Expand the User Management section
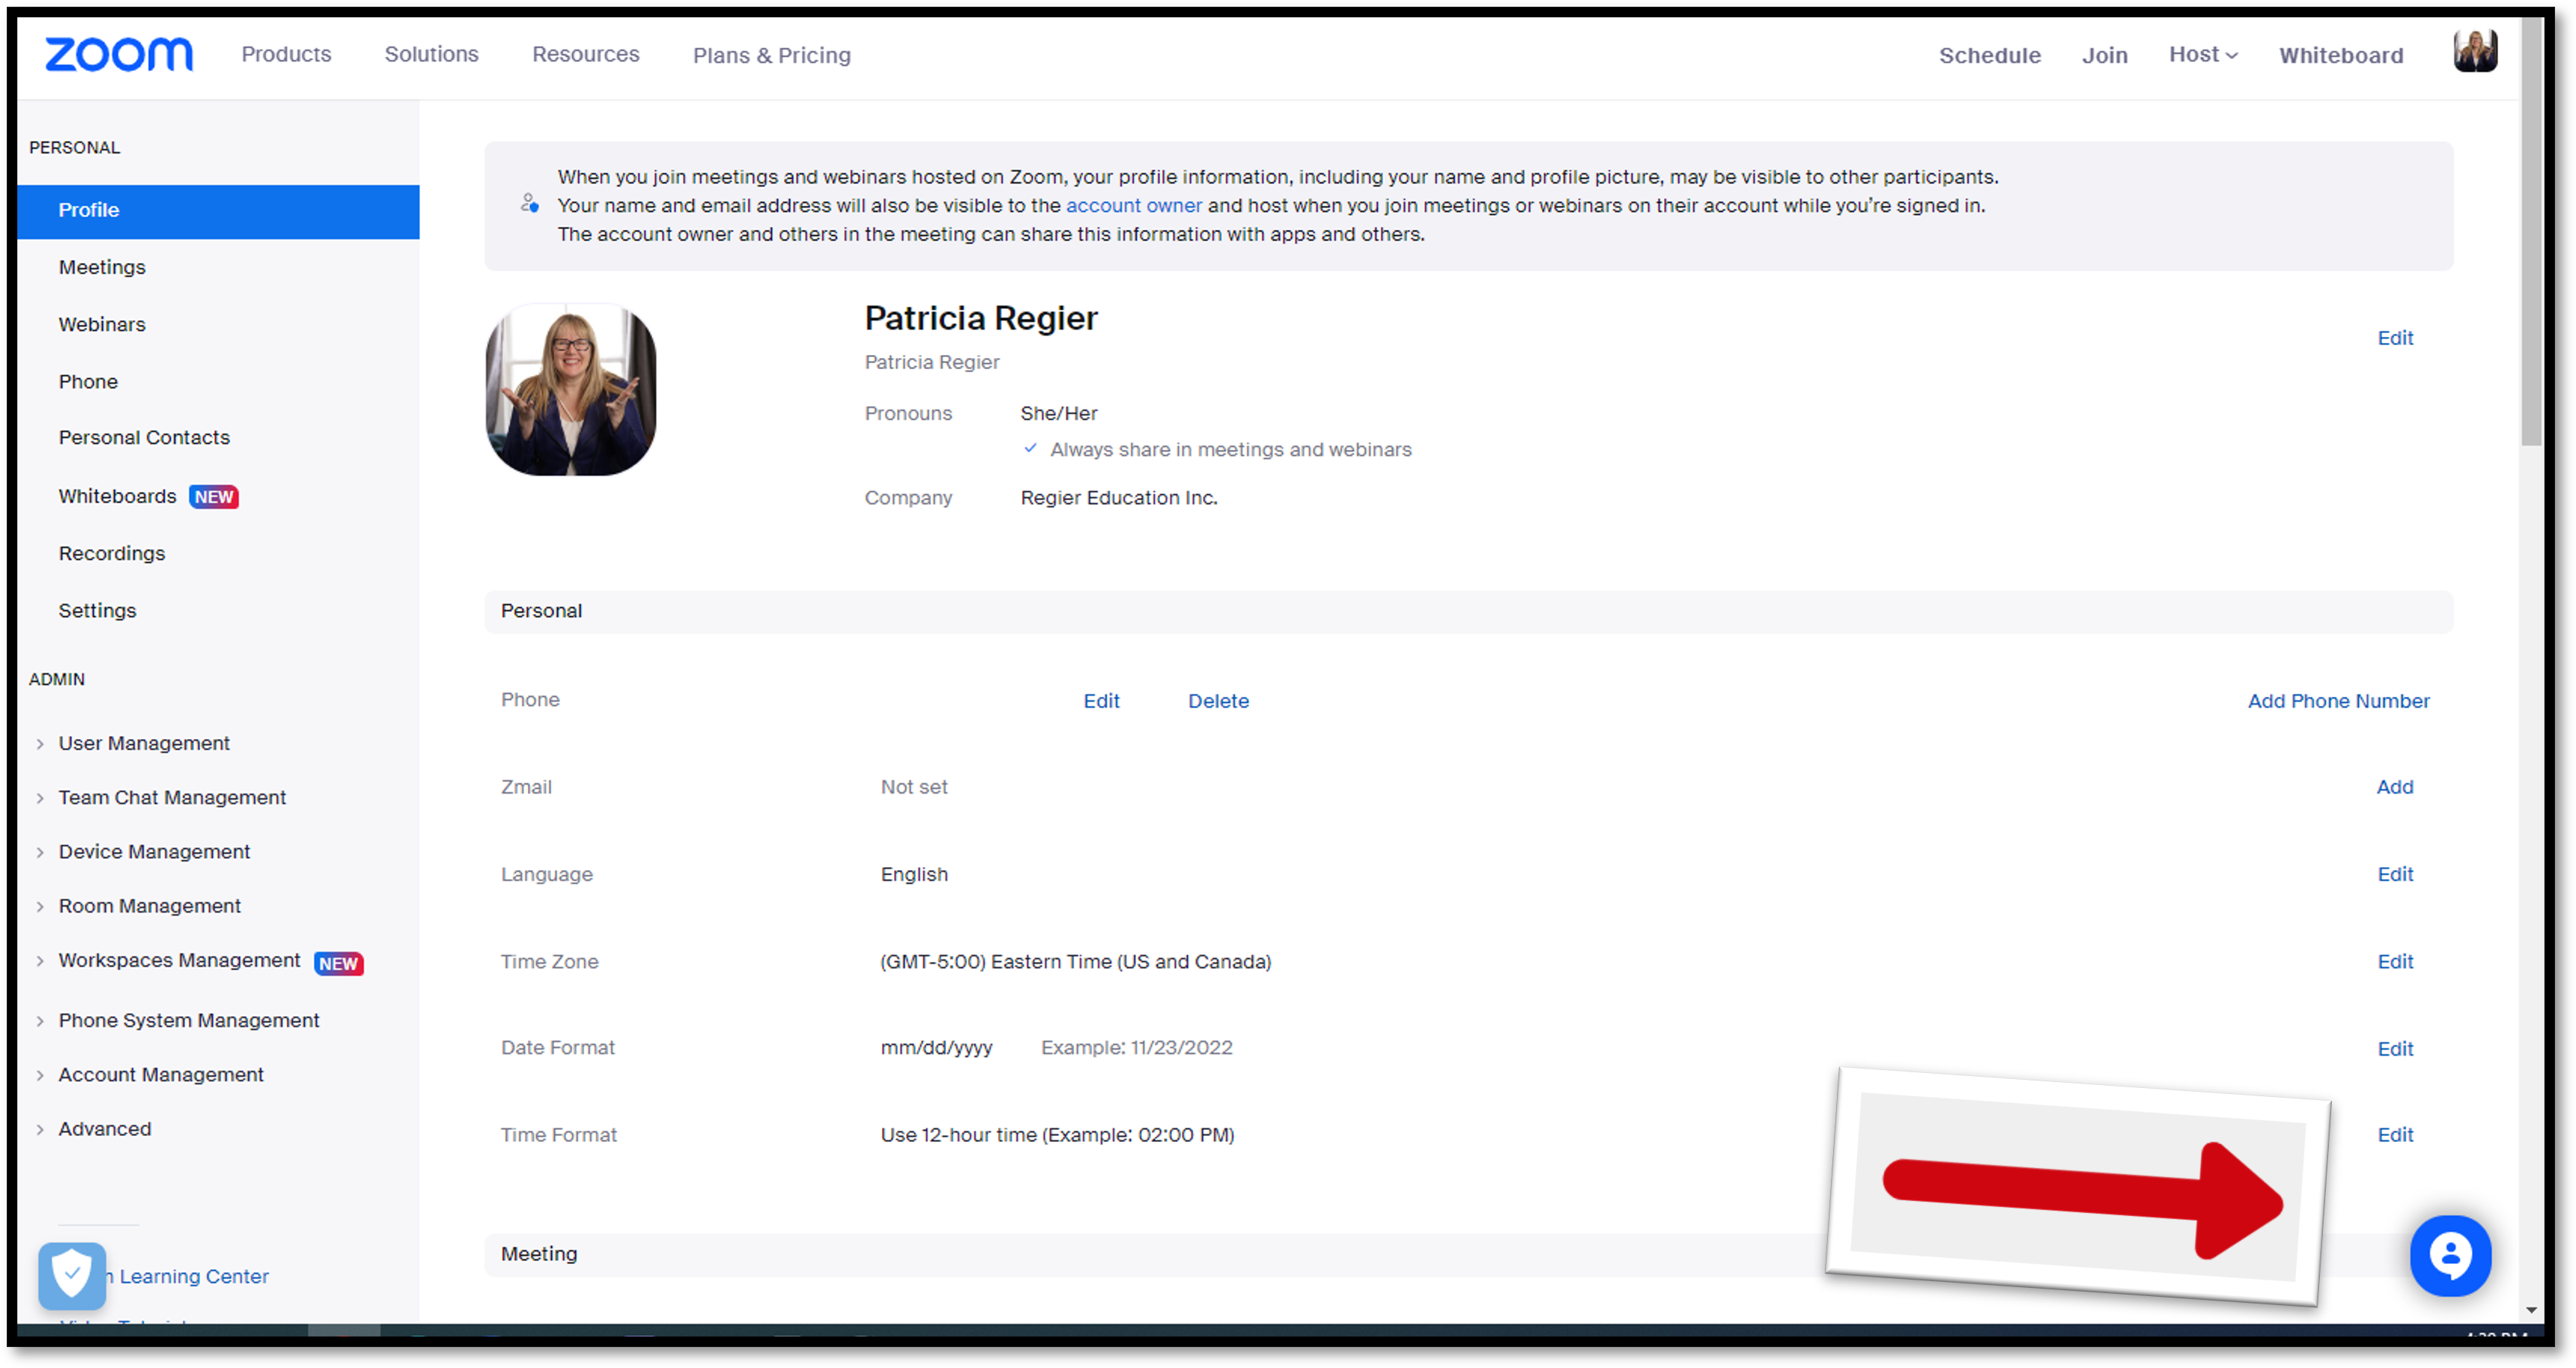The width and height of the screenshot is (2576, 1368). (40, 743)
